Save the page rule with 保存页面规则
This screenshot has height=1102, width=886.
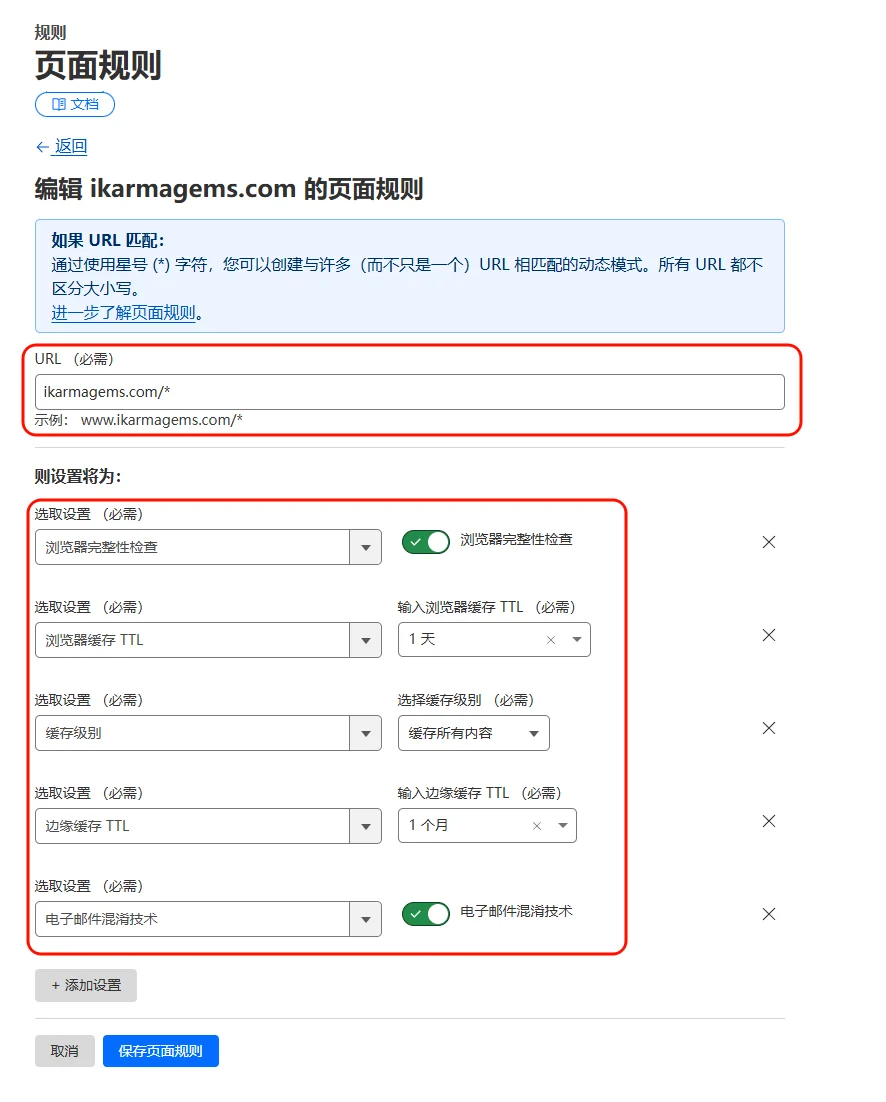160,1051
